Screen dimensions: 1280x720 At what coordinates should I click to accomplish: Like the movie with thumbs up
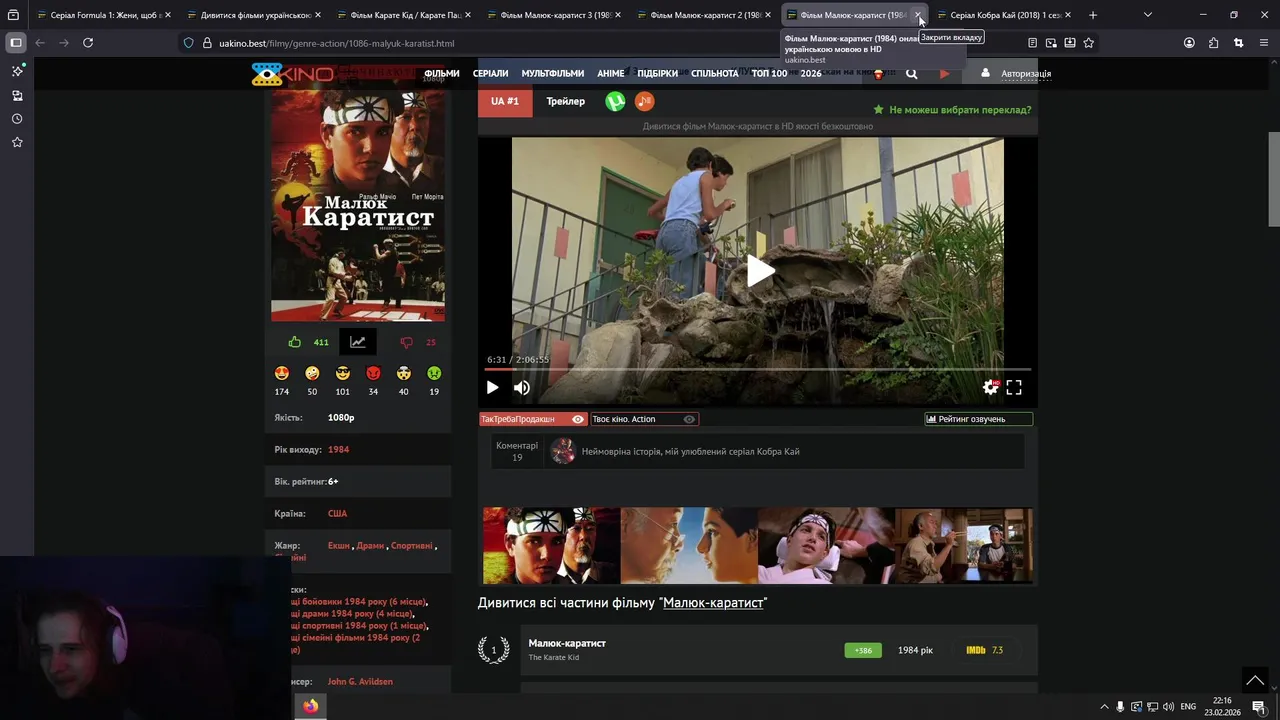294,342
